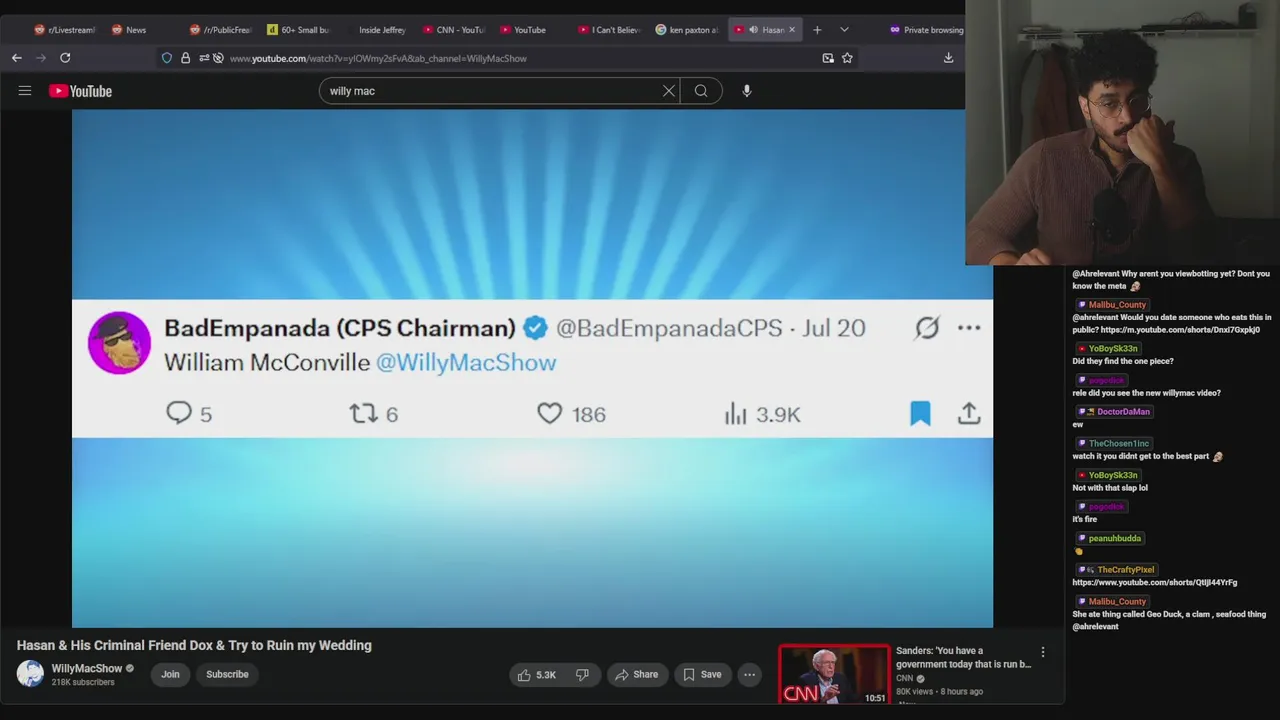Image resolution: width=1280 pixels, height=720 pixels.
Task: Click the Grok icon on the tweet
Action: click(927, 328)
